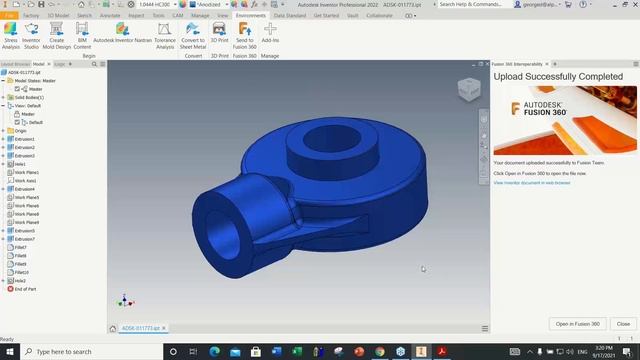Open the document tabs menu icon at bottom right
This screenshot has height=360, width=640.
[x=485, y=328]
